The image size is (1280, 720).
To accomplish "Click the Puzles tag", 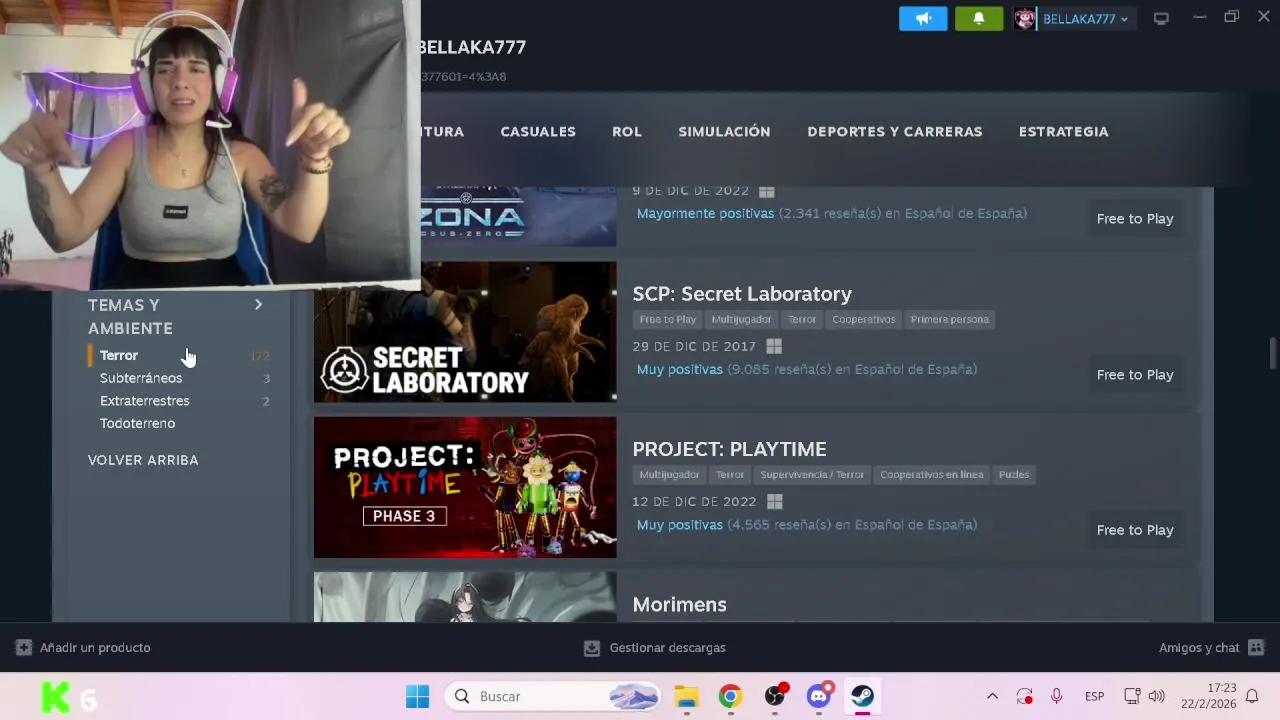I will coord(1014,475).
